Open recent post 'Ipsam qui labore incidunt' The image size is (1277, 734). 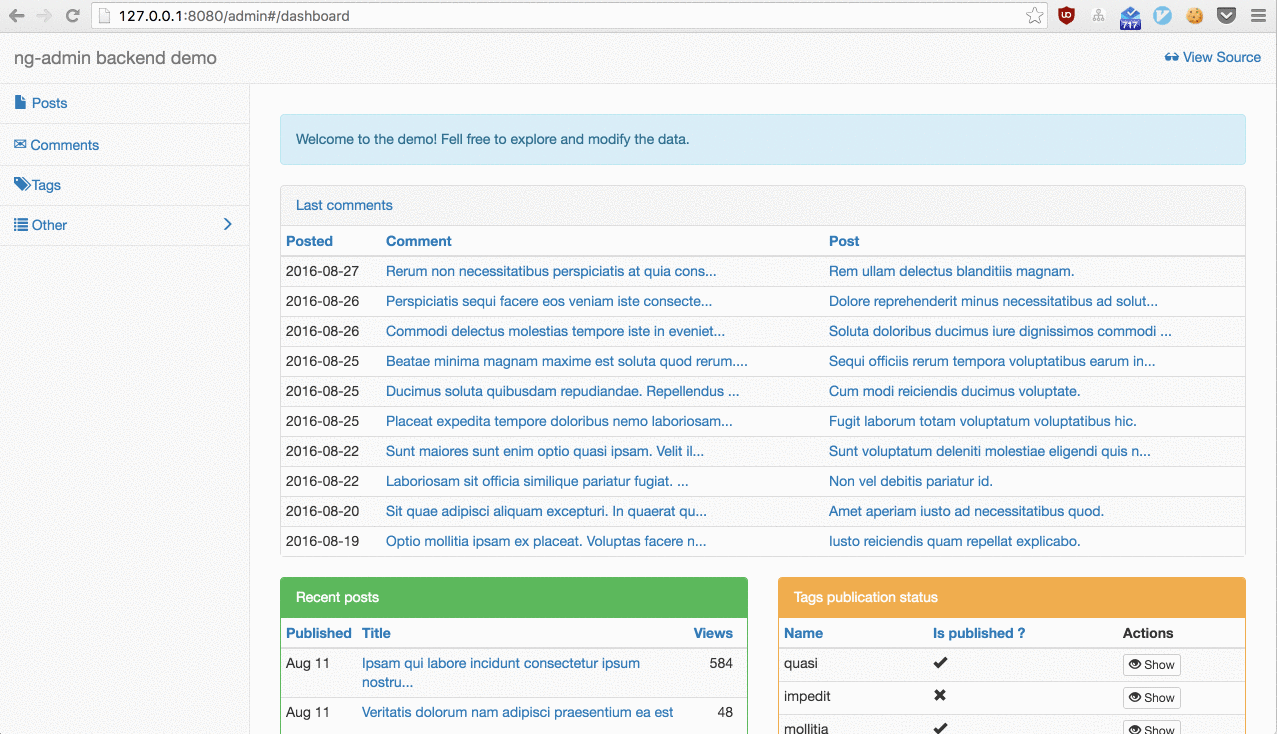(501, 672)
